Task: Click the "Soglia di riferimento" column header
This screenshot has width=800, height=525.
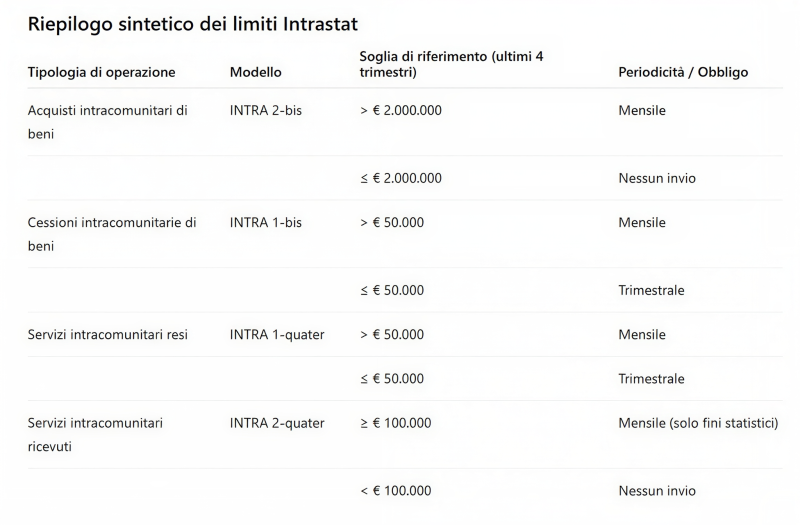Action: pos(451,64)
